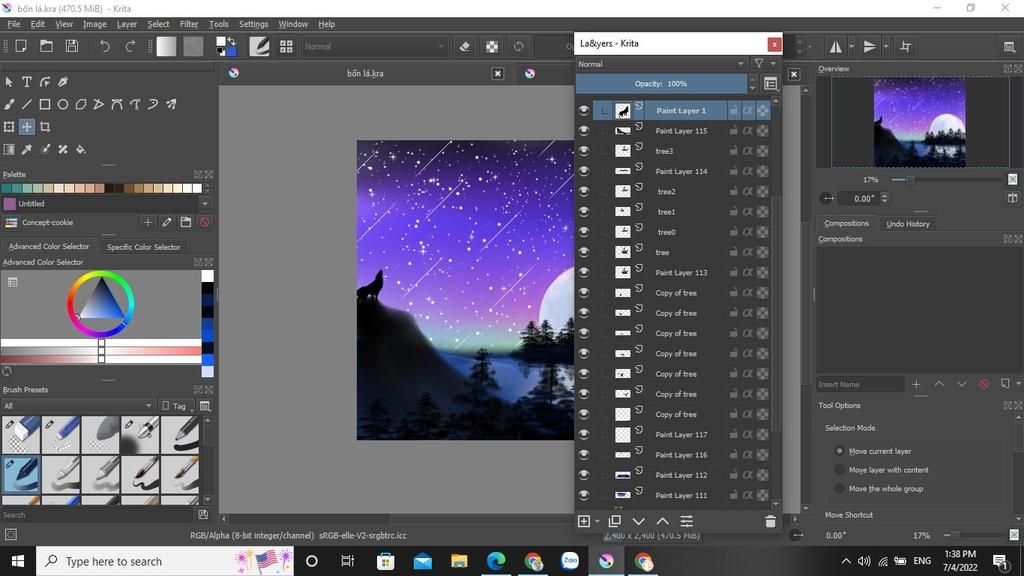Hide Paint Layer 1
1024x576 pixels.
tap(584, 110)
